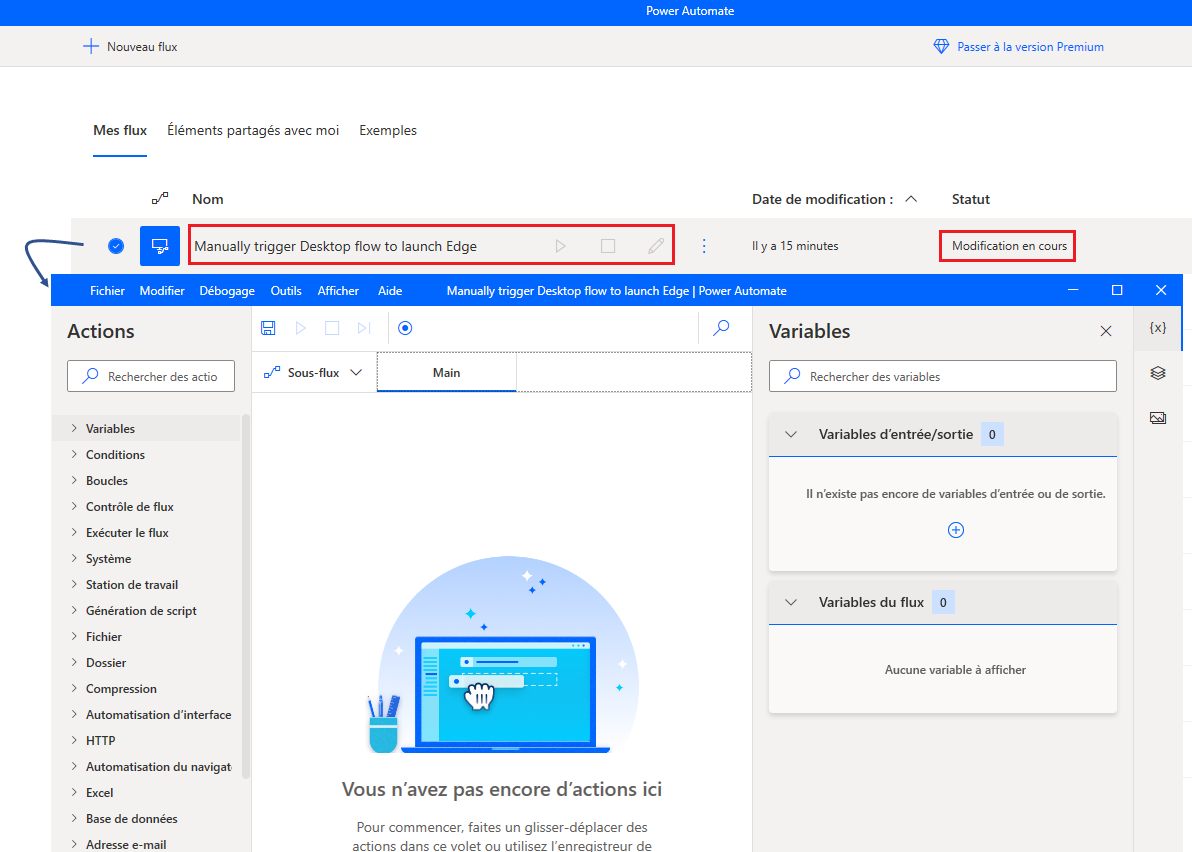Image resolution: width=1192 pixels, height=852 pixels.
Task: Edit the flow with the pencil icon
Action: (656, 246)
